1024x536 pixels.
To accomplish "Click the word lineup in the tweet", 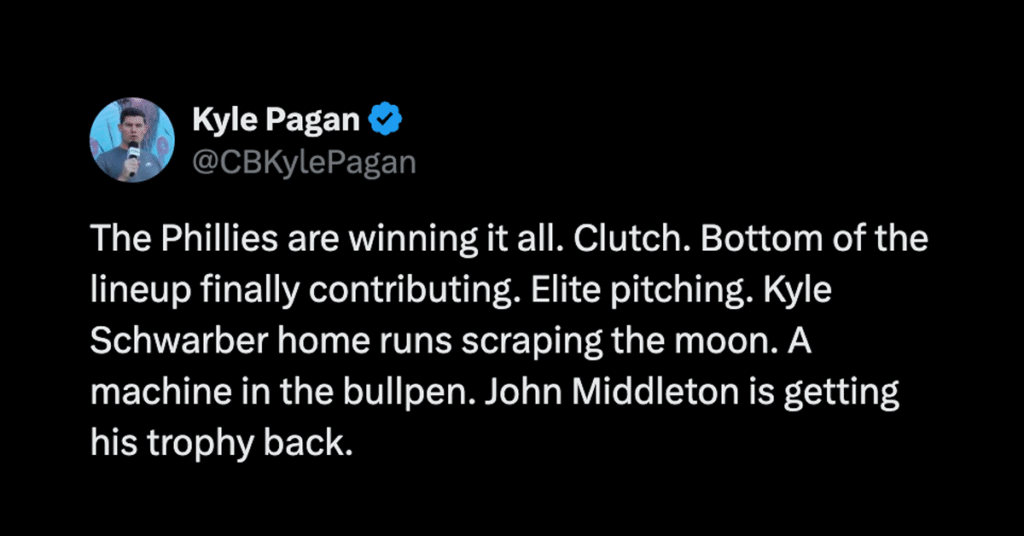I will (x=140, y=291).
